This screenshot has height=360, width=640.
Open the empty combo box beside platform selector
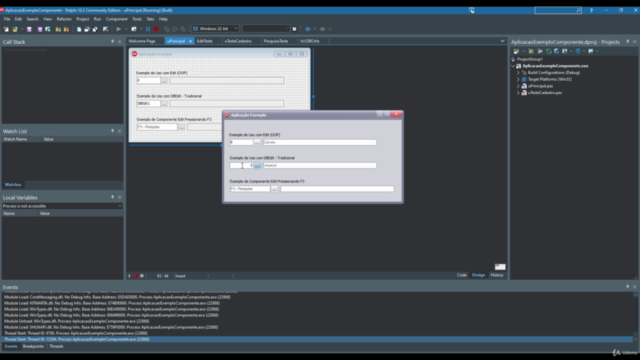266,29
